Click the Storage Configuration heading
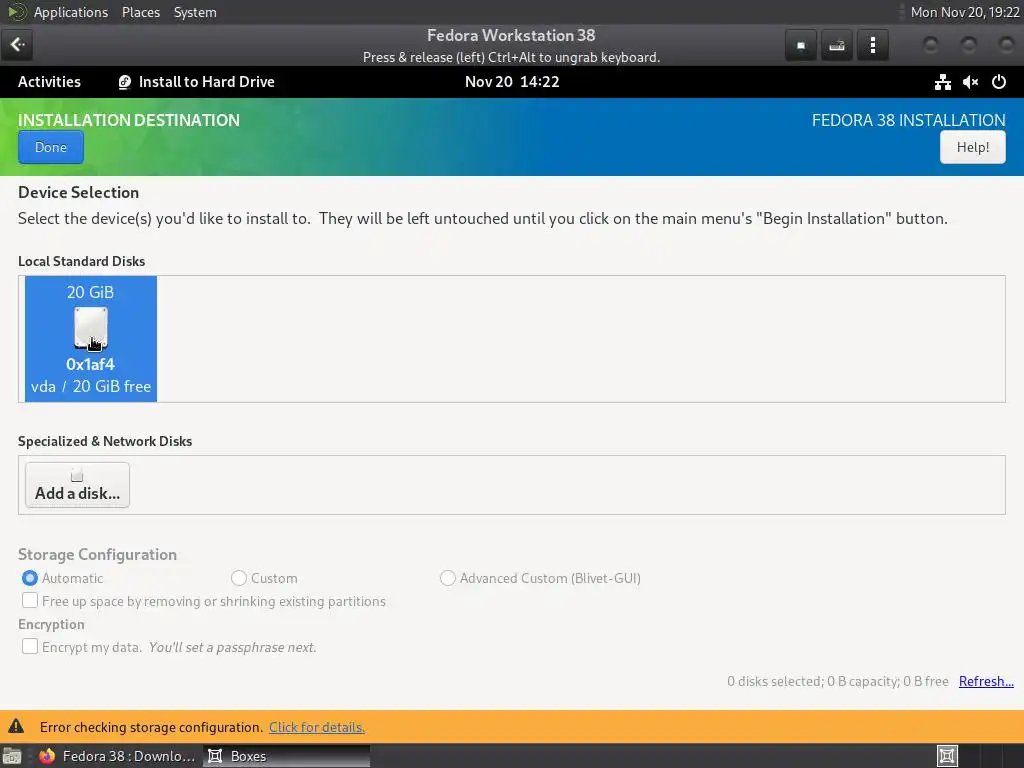This screenshot has width=1024, height=768. point(97,554)
